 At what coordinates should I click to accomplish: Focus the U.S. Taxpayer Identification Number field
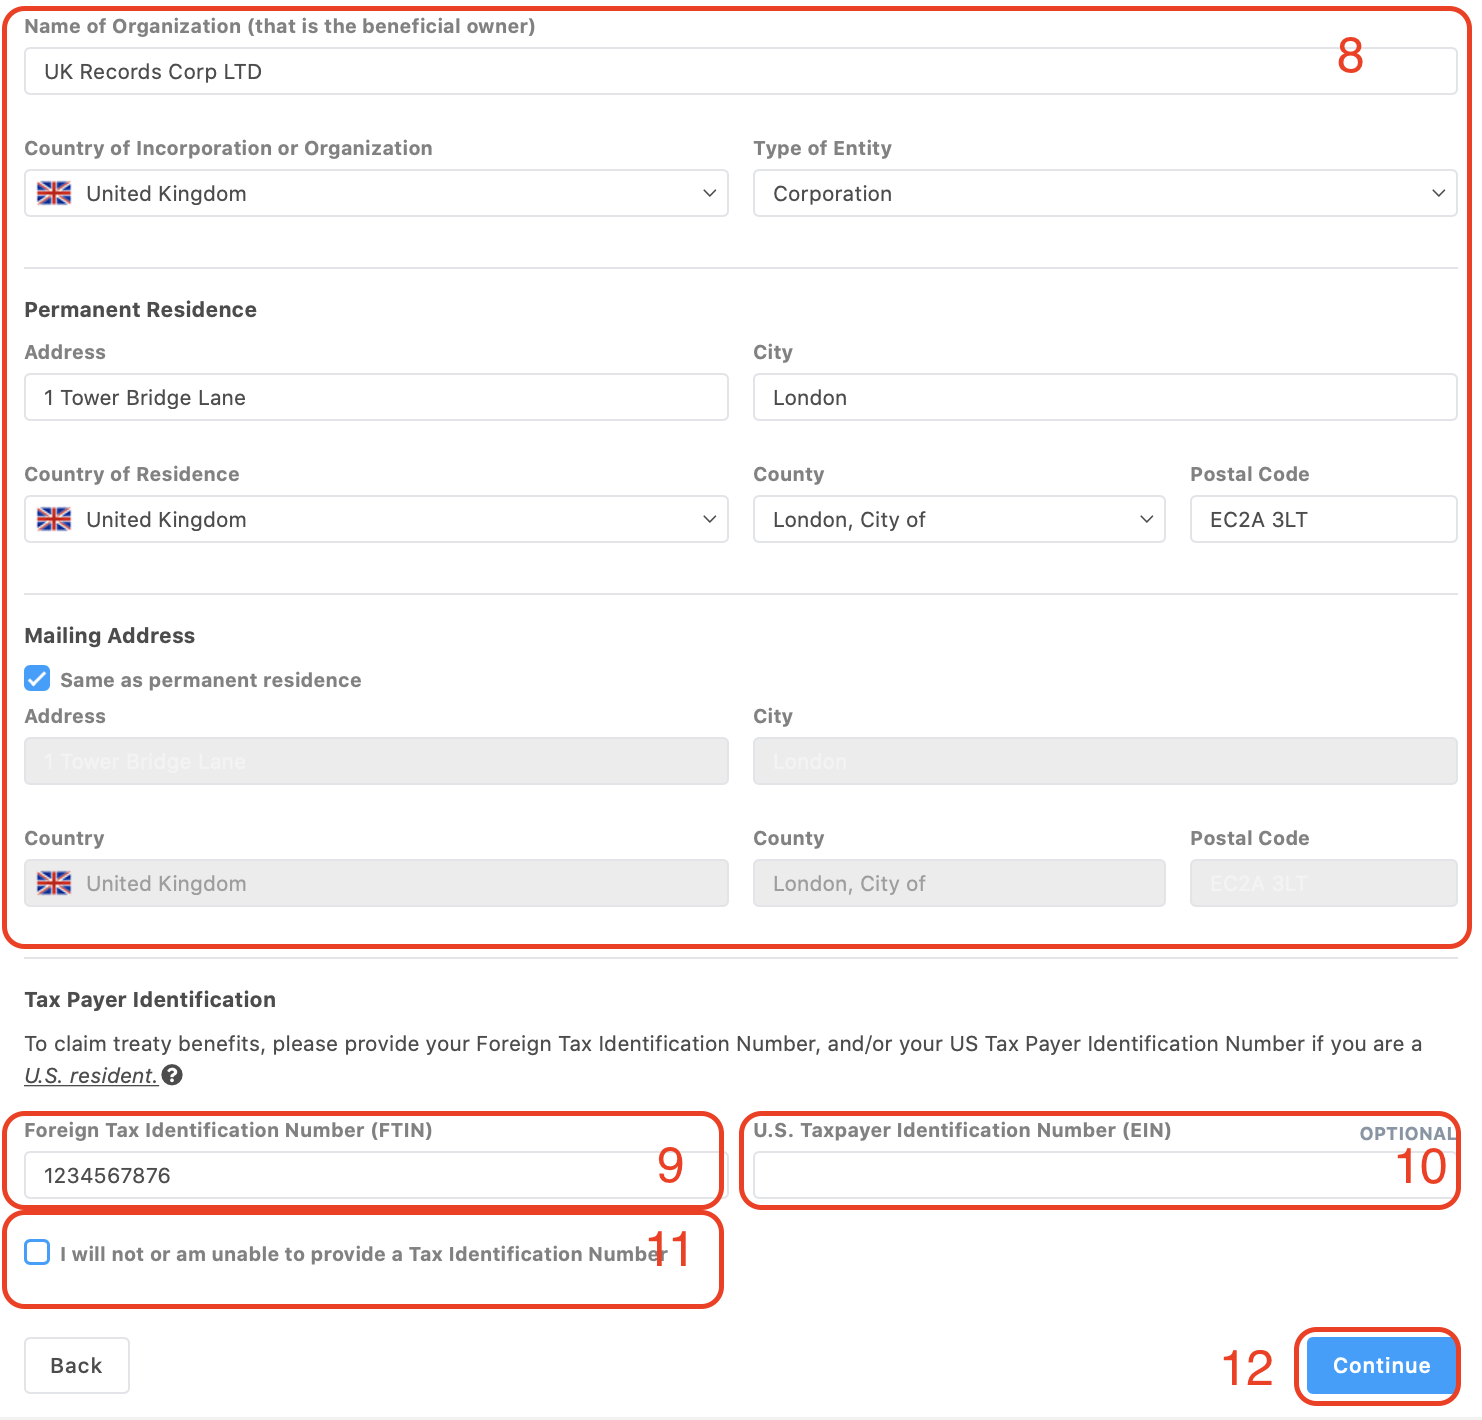(1070, 1175)
